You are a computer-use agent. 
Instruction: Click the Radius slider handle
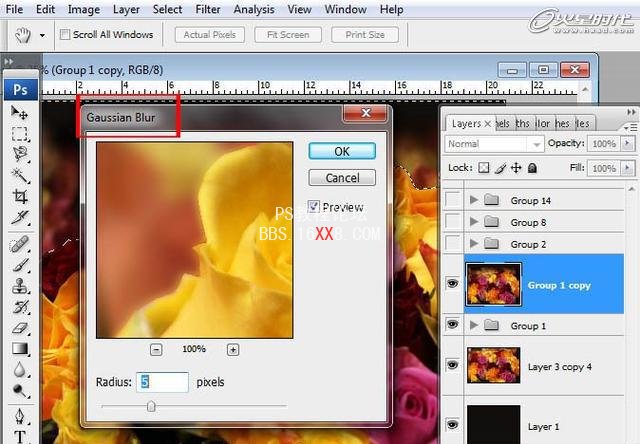[x=151, y=406]
